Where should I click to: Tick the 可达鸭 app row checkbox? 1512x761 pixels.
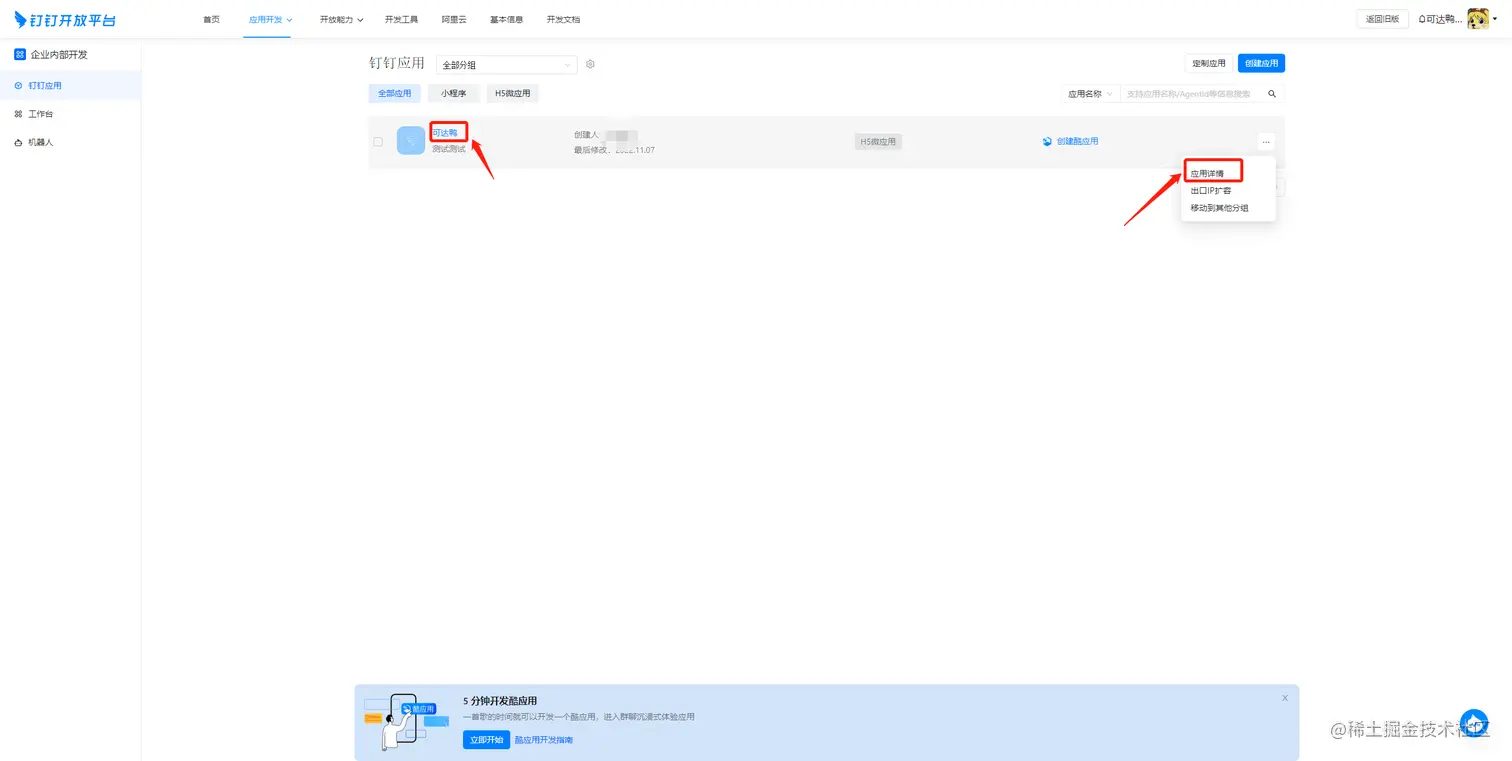[x=378, y=142]
